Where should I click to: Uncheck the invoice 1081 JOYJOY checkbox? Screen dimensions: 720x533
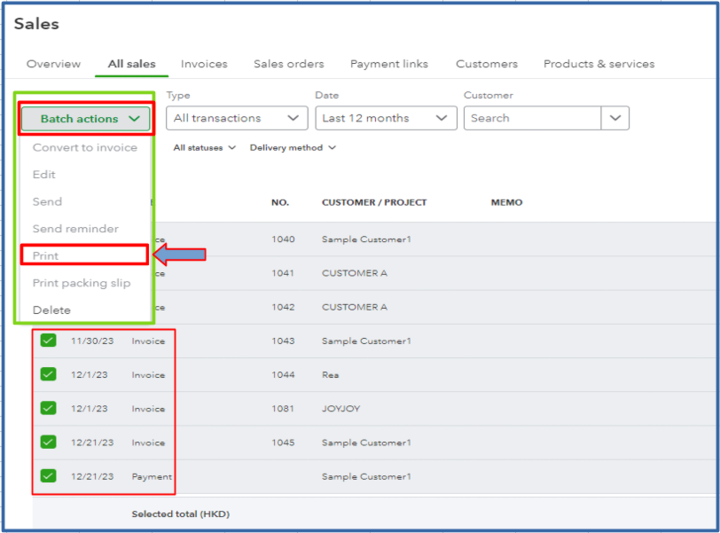(x=48, y=408)
